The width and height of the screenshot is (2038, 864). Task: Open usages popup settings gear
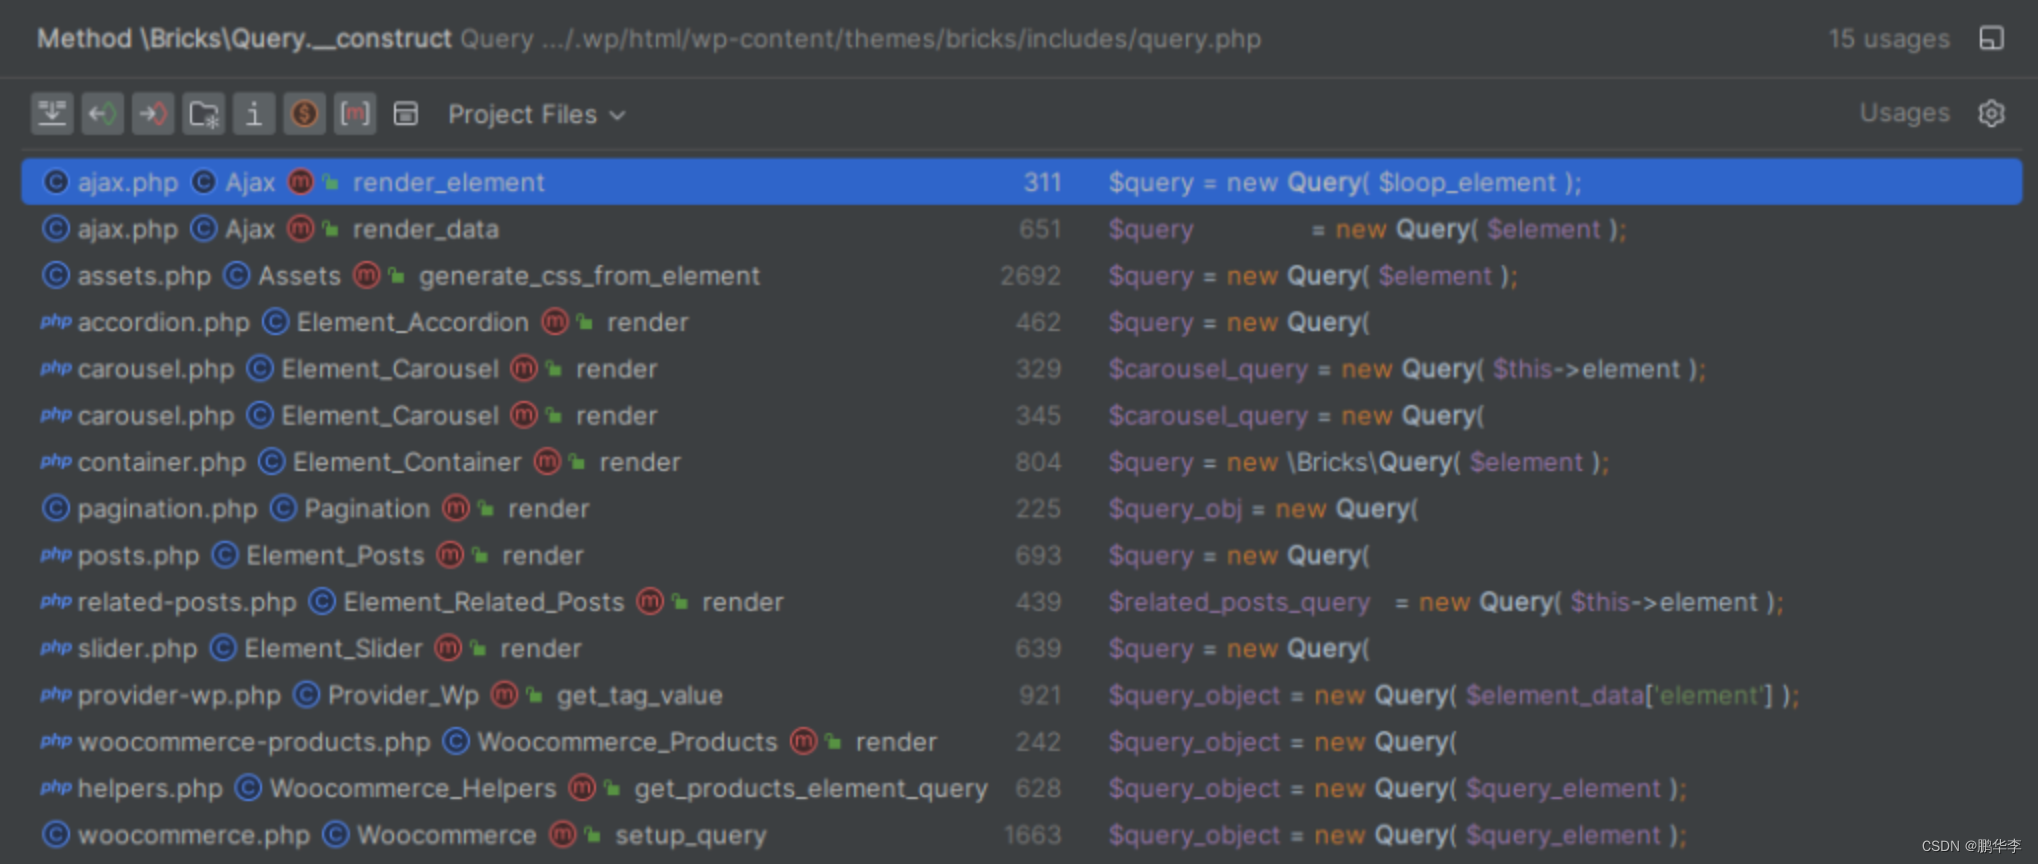(1991, 113)
